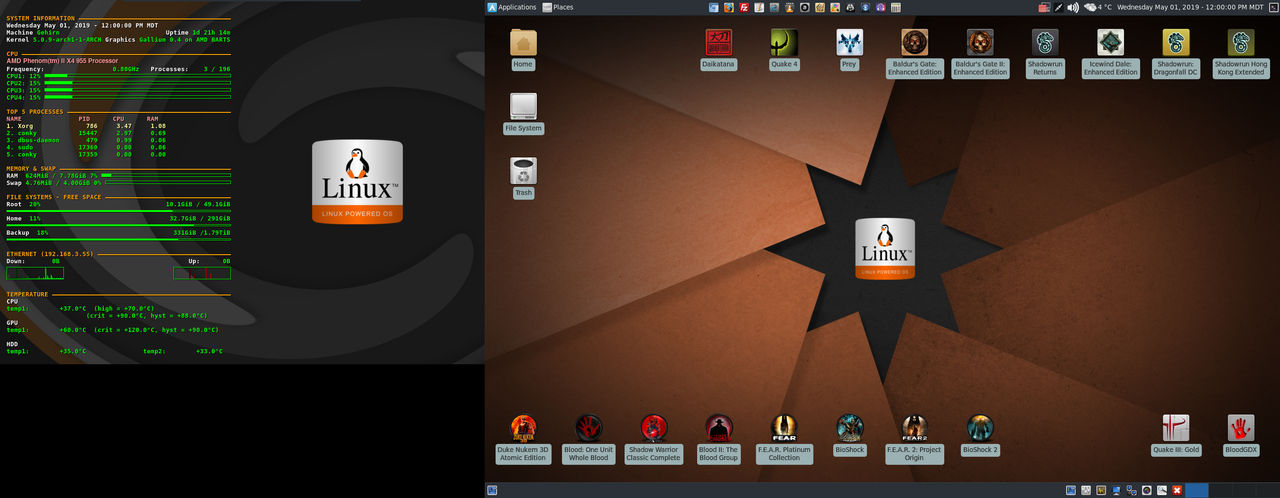This screenshot has width=1280, height=498.
Task: Launch Shadowrun Returns from the desktop
Action: [1045, 53]
